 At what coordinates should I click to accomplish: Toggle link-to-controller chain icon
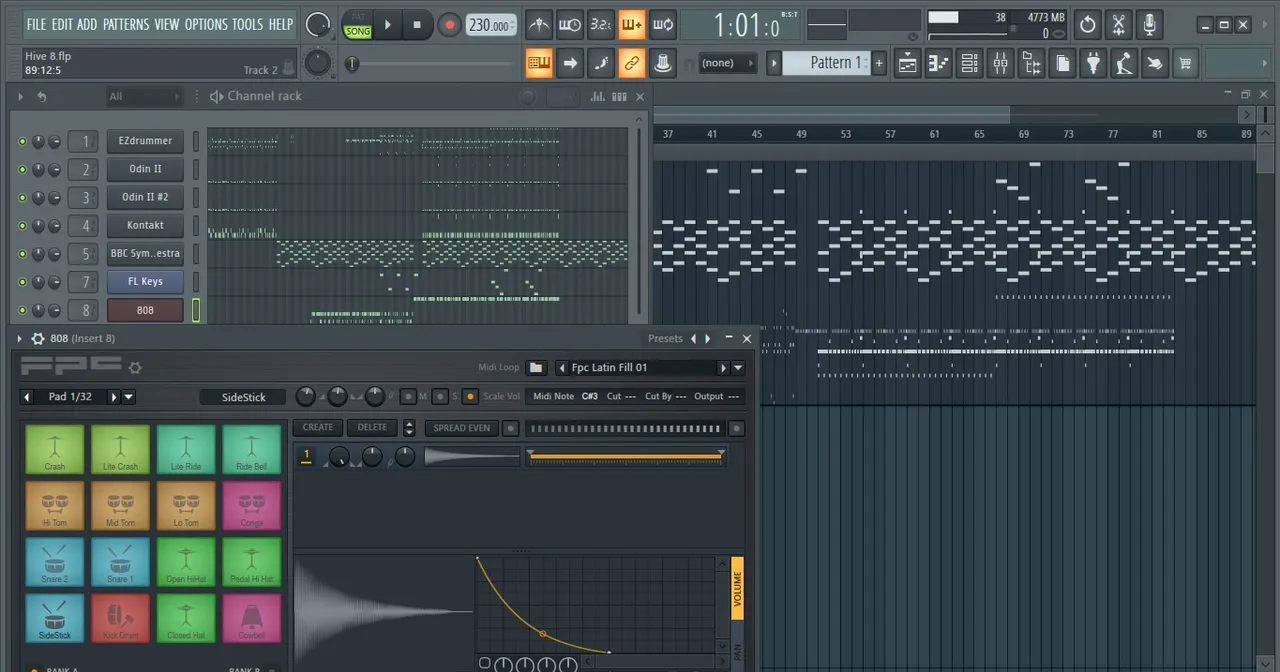tap(632, 63)
